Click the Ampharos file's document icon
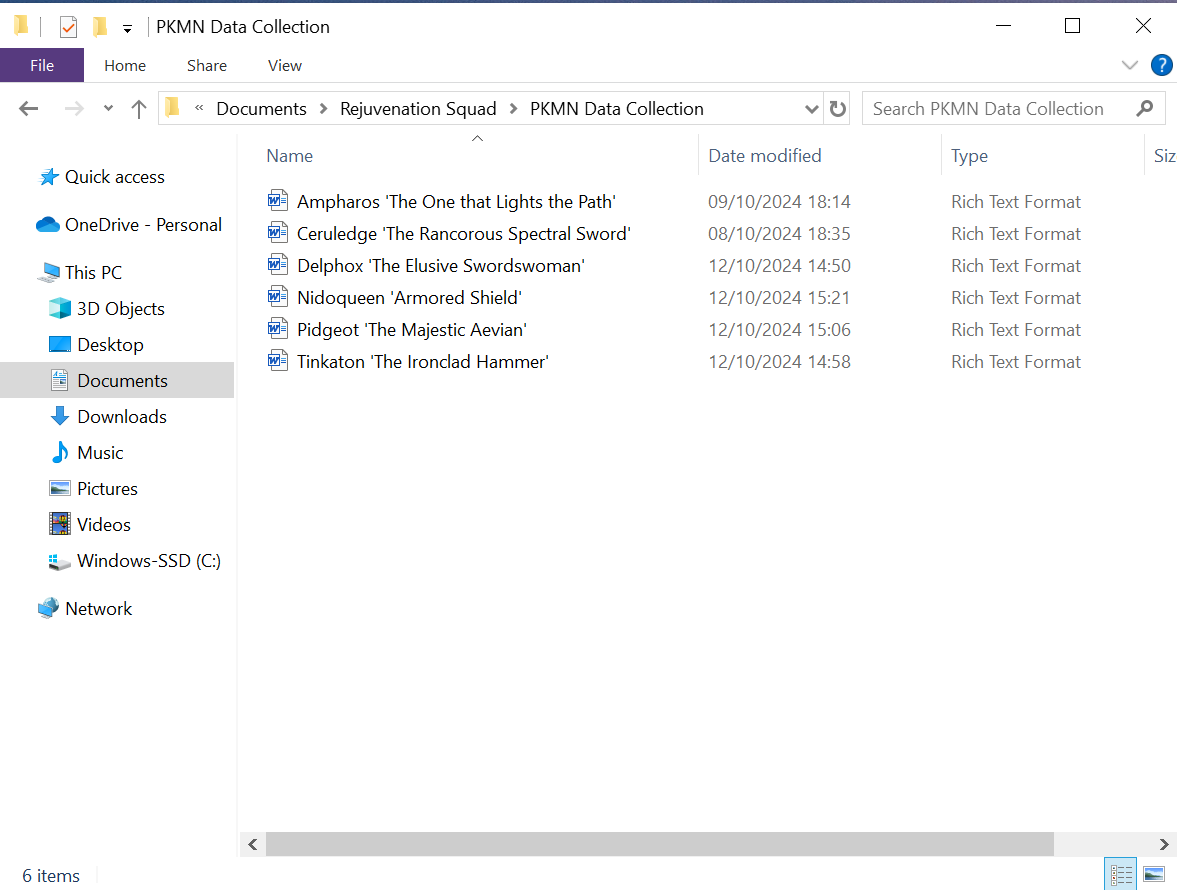This screenshot has width=1177, height=890. [x=278, y=200]
